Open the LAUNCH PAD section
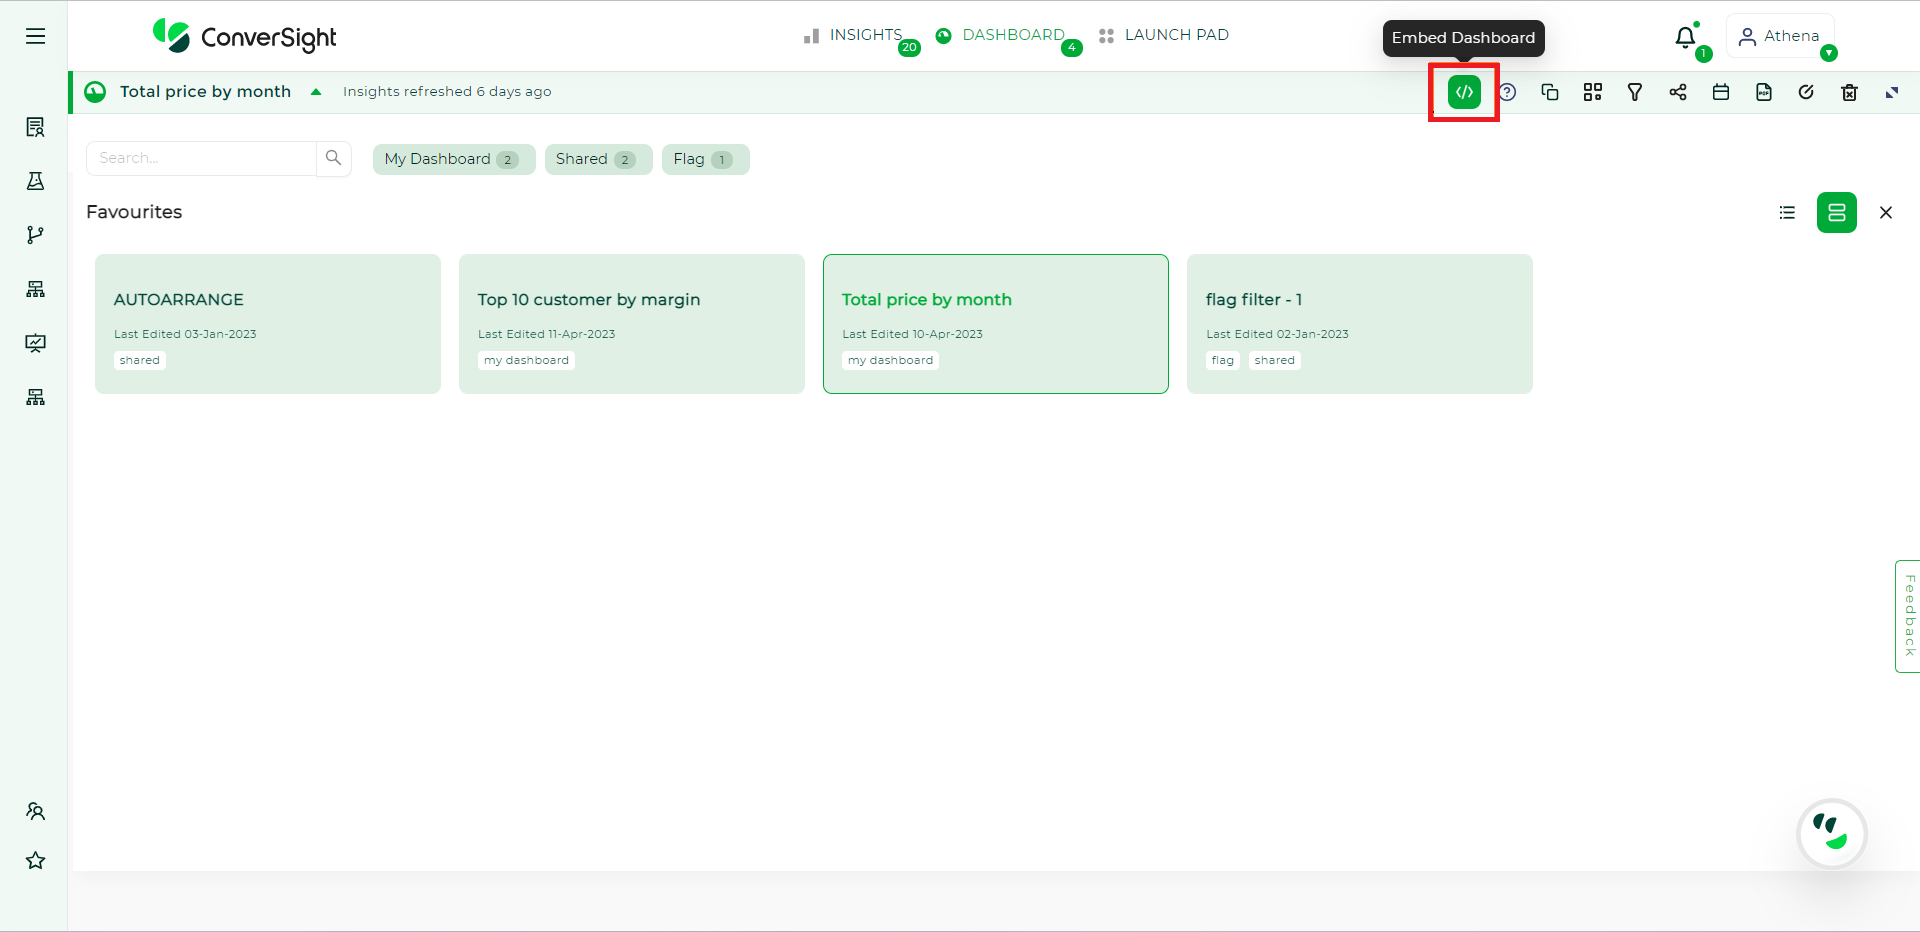Screen dimensions: 1920x932 1176,34
